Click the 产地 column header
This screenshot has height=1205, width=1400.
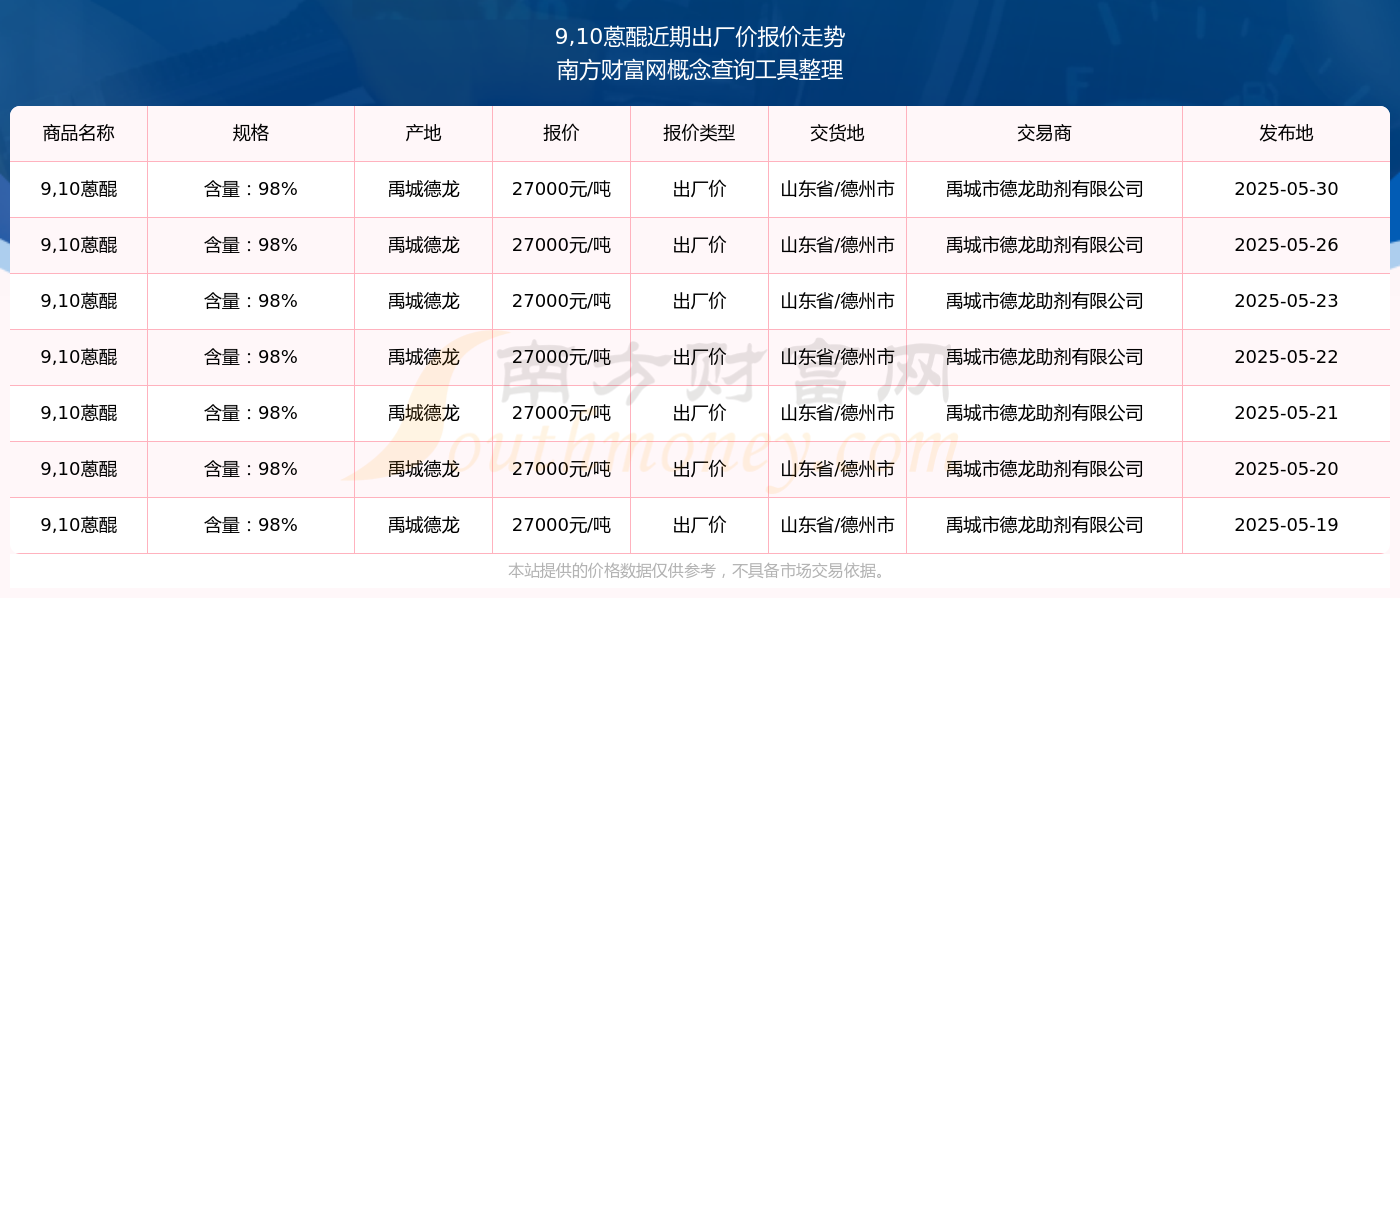(x=423, y=133)
